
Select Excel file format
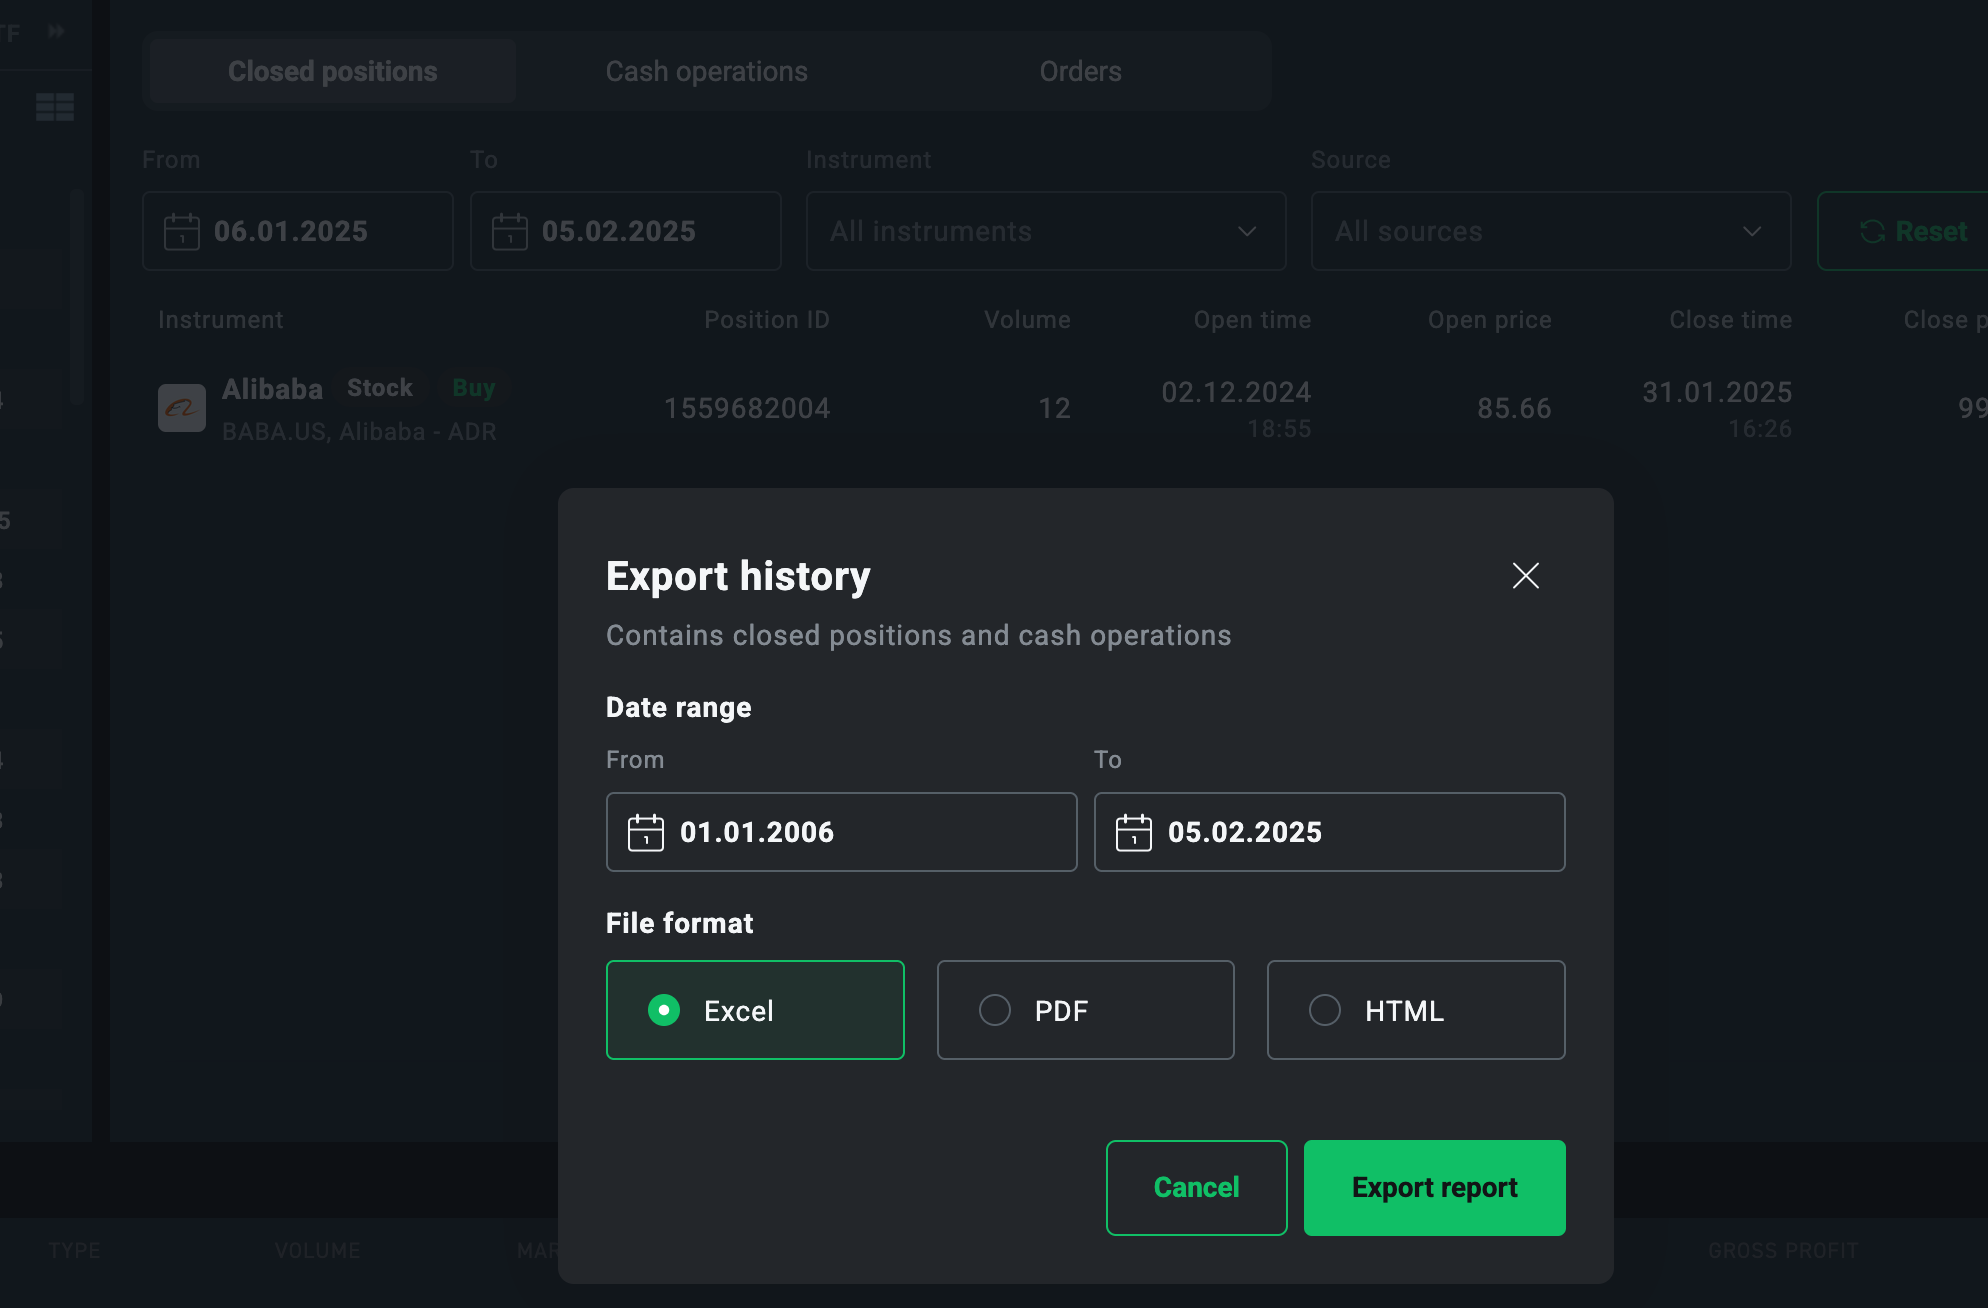point(755,1010)
